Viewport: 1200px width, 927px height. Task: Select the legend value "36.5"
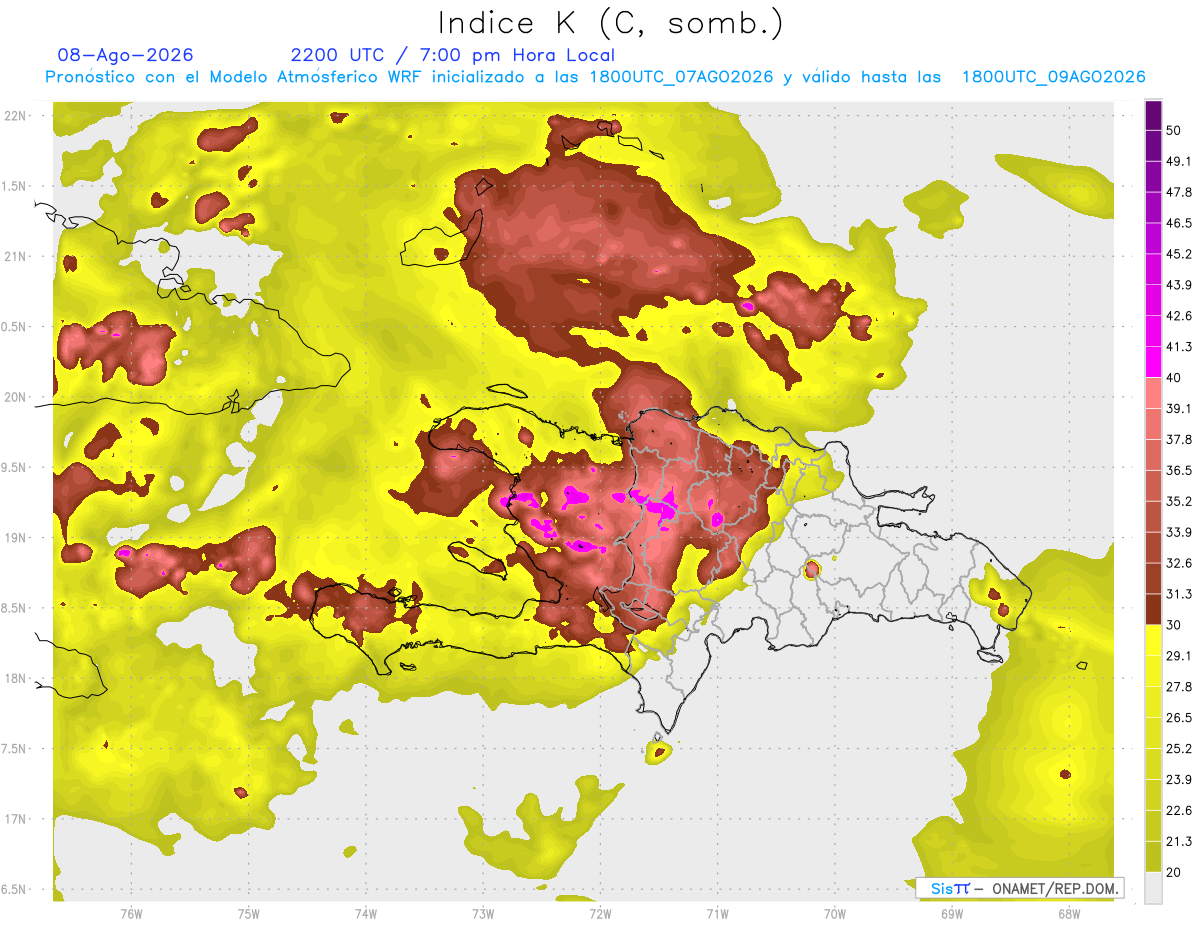pos(1179,470)
